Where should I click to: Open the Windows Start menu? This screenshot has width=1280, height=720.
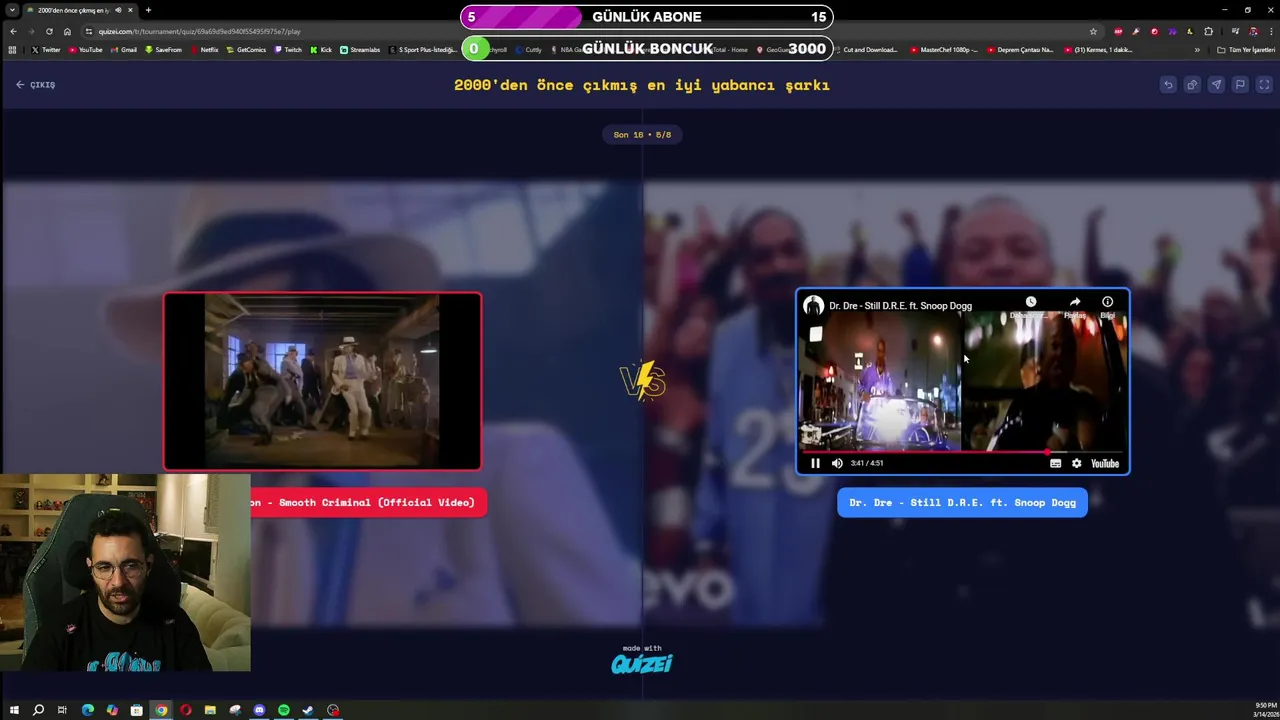tap(14, 710)
